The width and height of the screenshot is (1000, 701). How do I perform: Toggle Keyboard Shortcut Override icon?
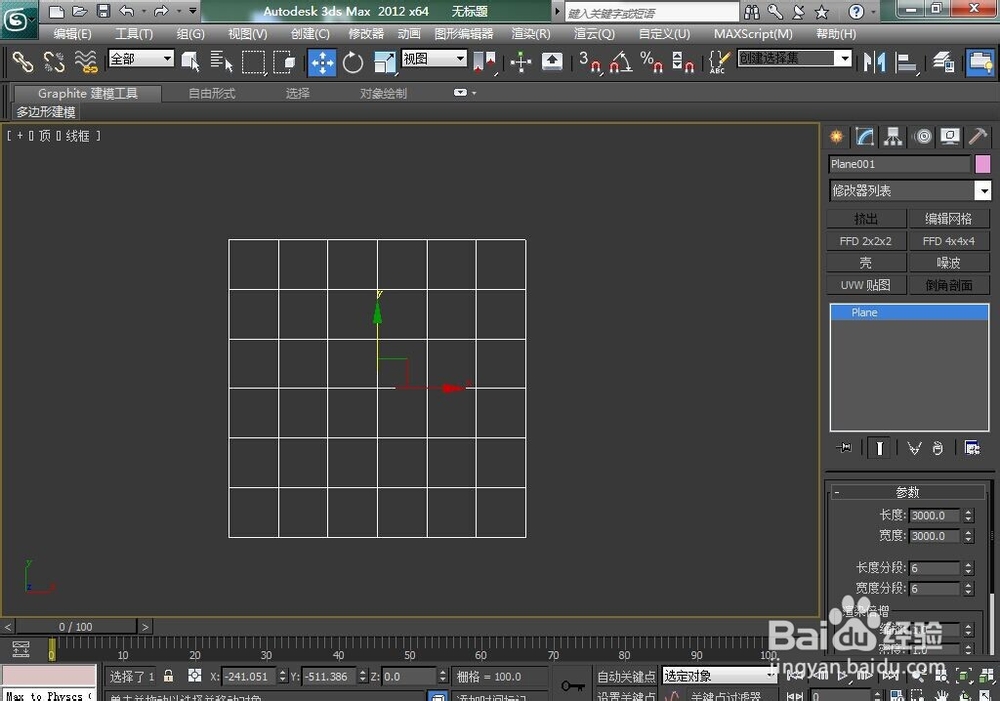(x=552, y=62)
